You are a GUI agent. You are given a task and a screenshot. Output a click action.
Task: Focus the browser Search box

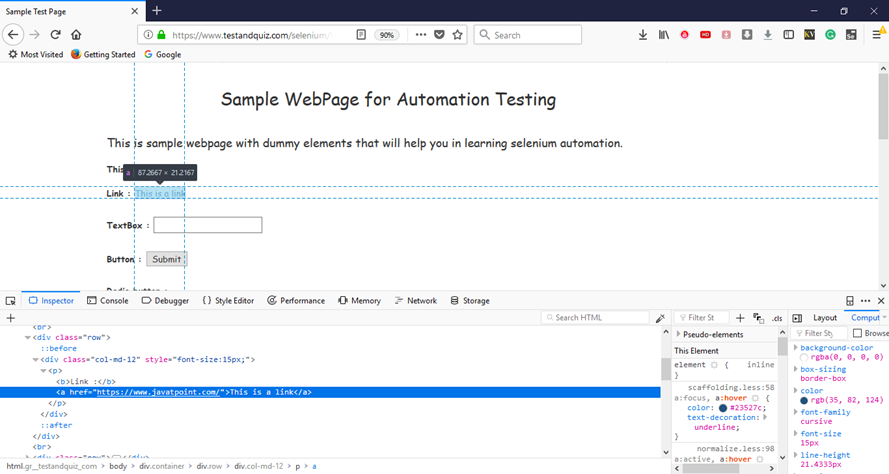528,35
